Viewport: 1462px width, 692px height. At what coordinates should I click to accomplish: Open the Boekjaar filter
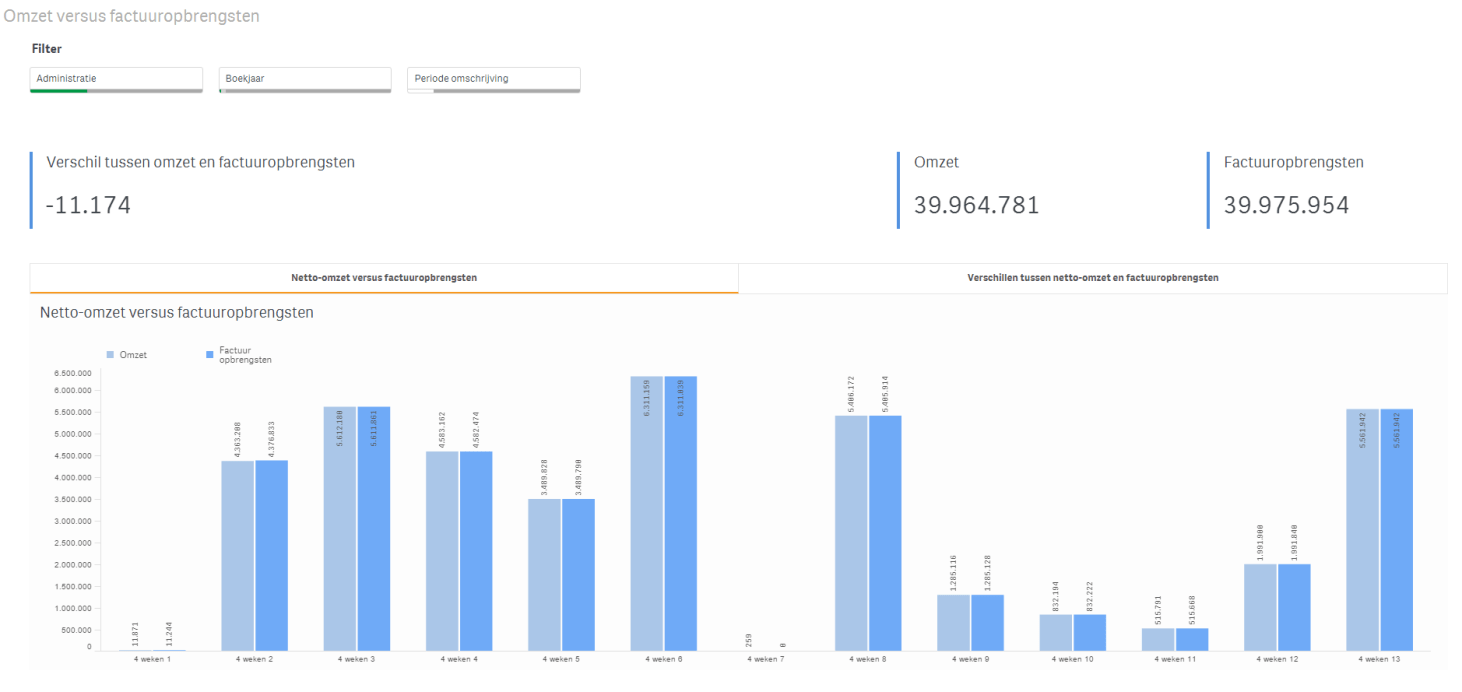304,78
